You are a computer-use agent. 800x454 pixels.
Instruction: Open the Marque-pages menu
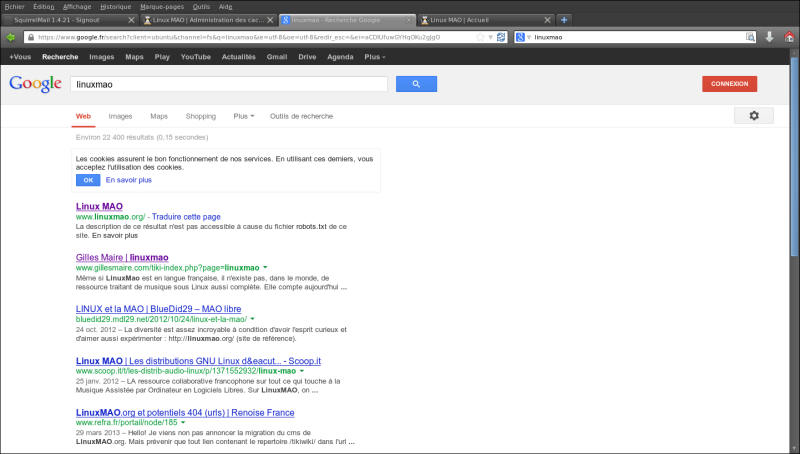[162, 7]
